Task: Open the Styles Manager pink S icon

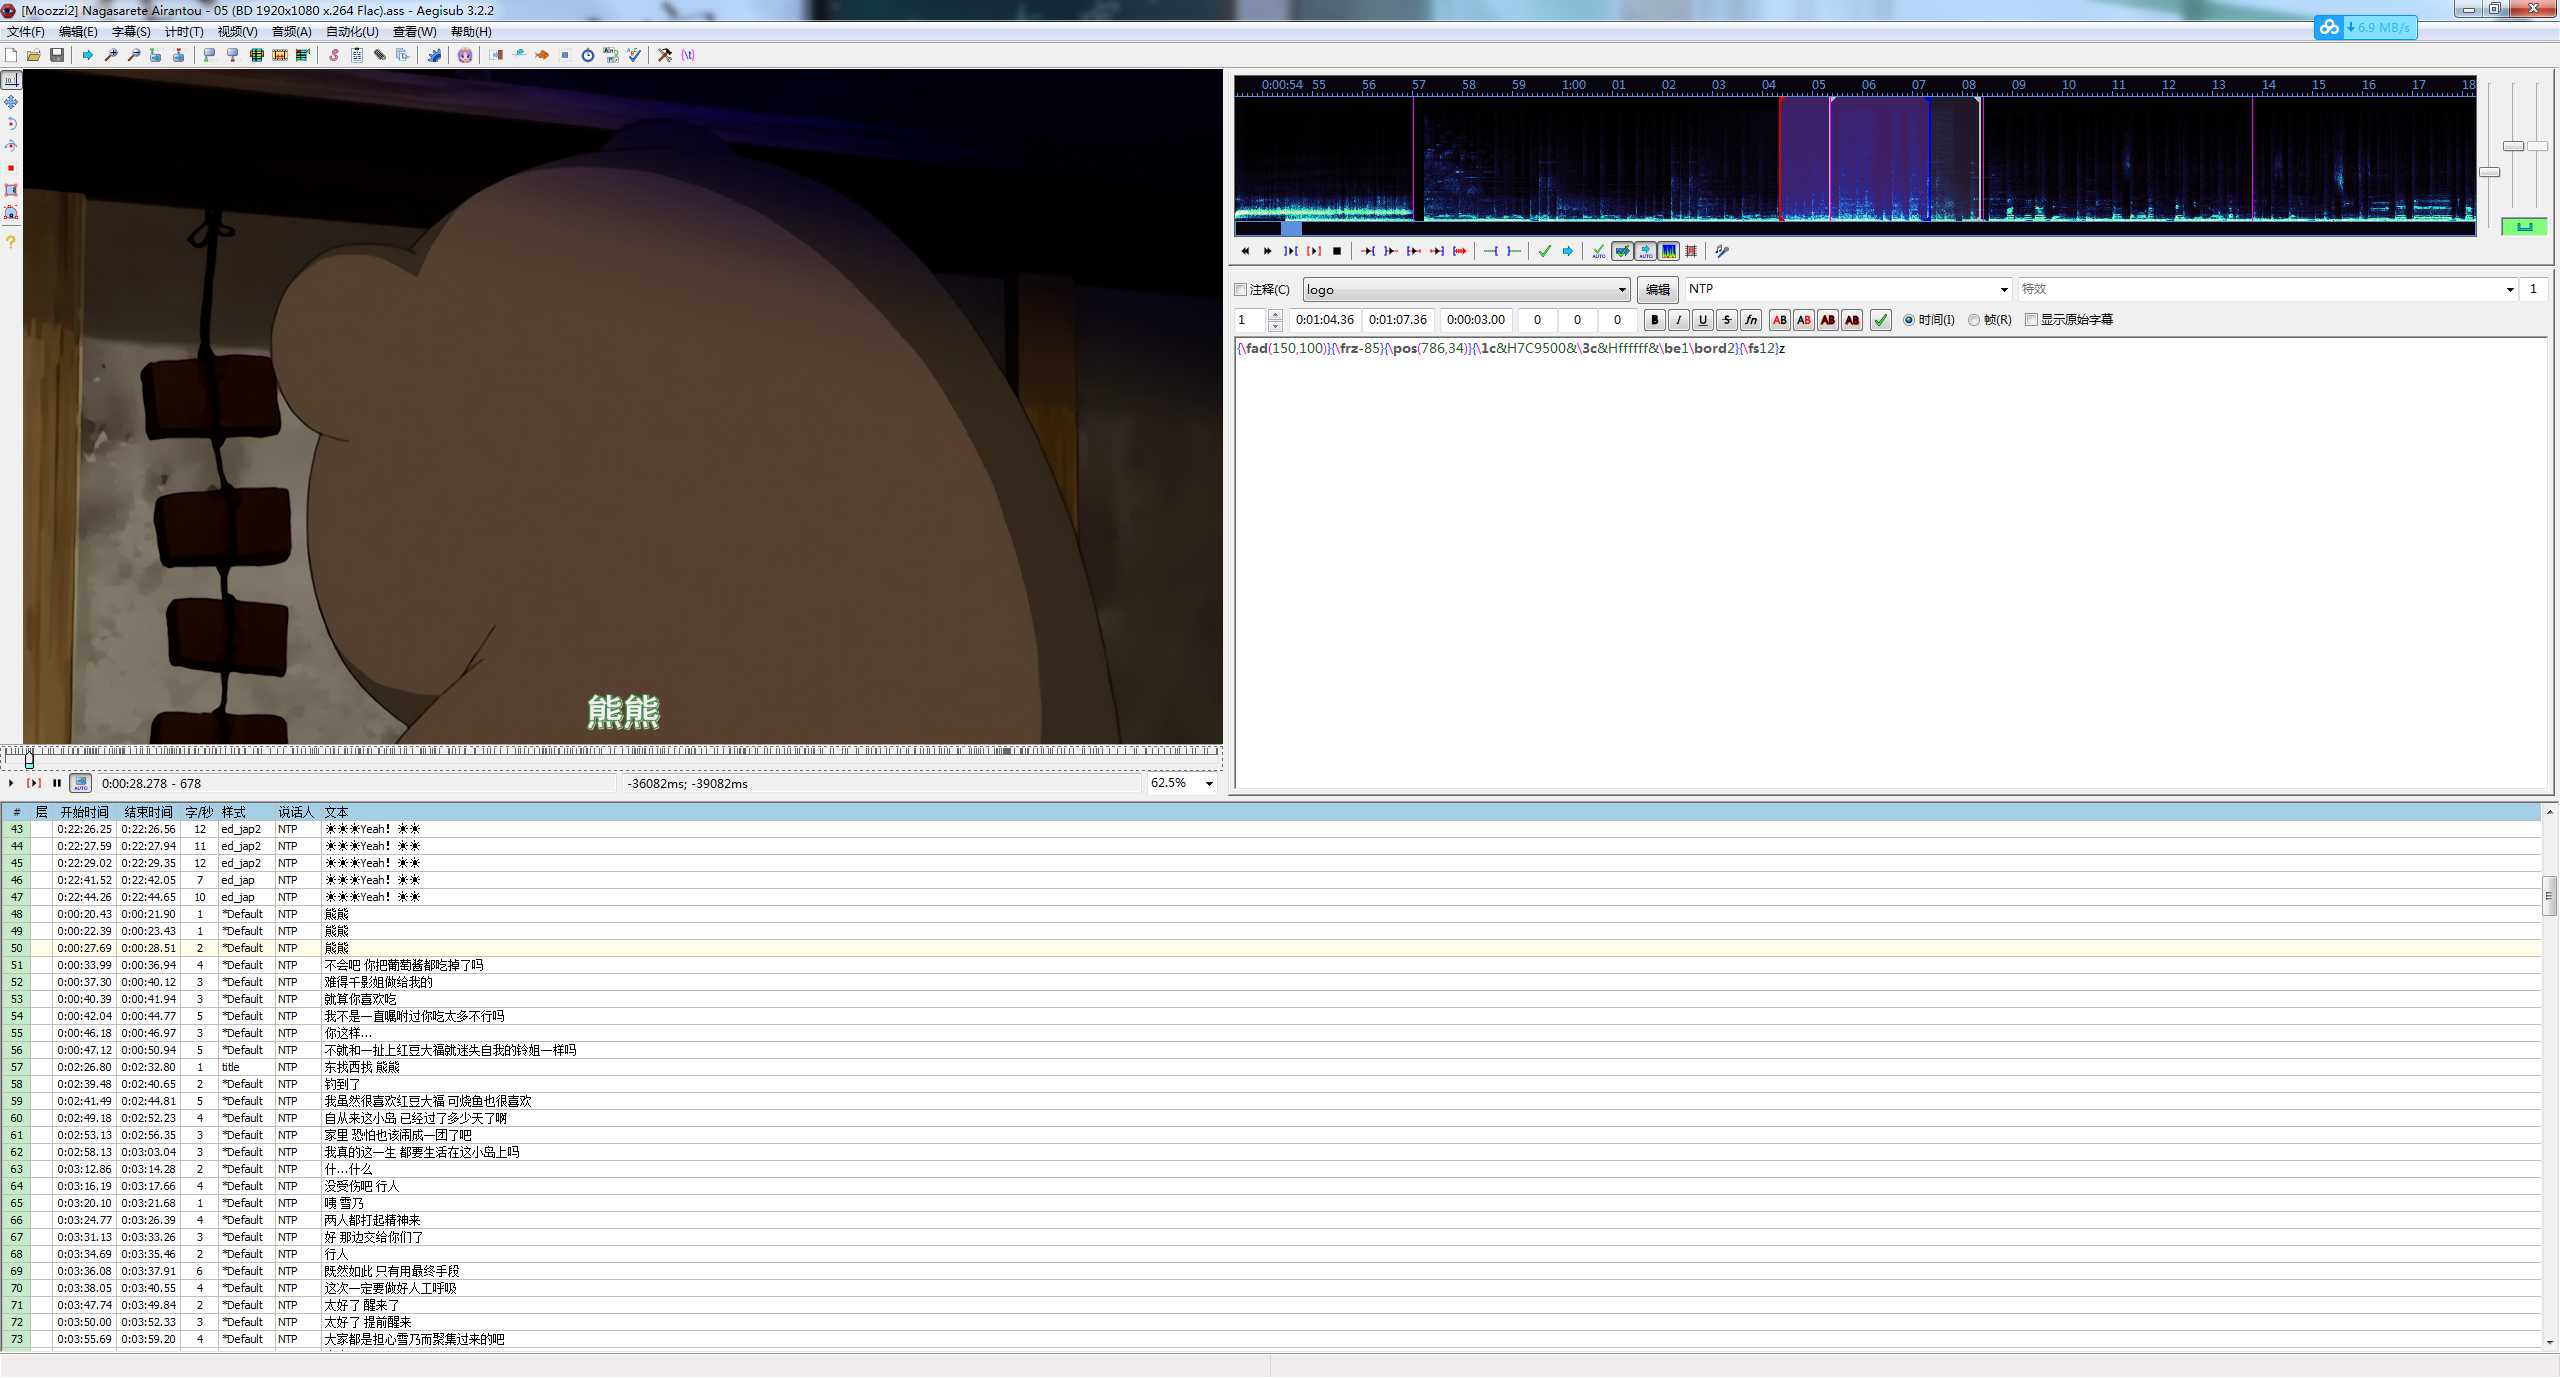Action: 334,55
